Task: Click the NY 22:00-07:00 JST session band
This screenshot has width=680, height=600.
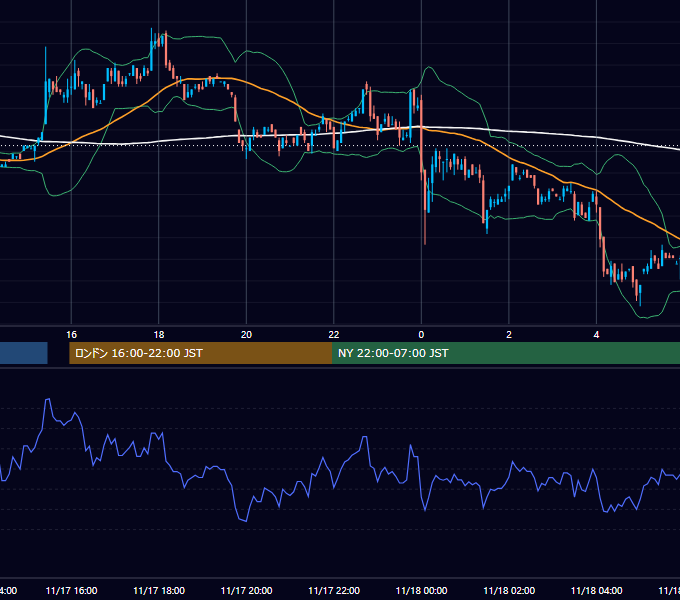Action: [x=506, y=353]
